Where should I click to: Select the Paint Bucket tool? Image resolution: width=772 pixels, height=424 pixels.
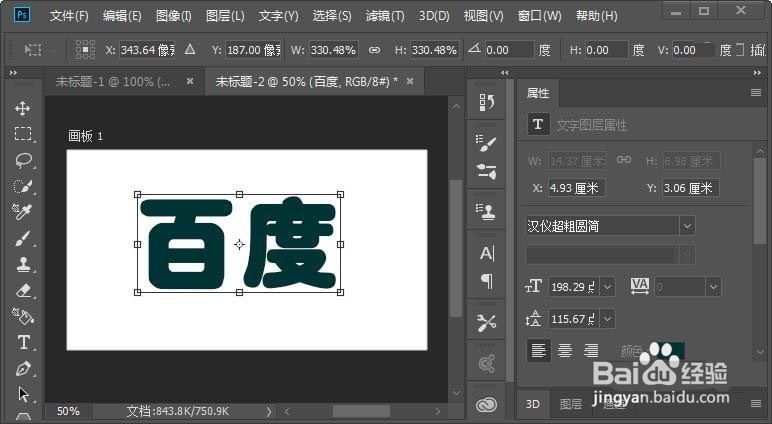23,317
